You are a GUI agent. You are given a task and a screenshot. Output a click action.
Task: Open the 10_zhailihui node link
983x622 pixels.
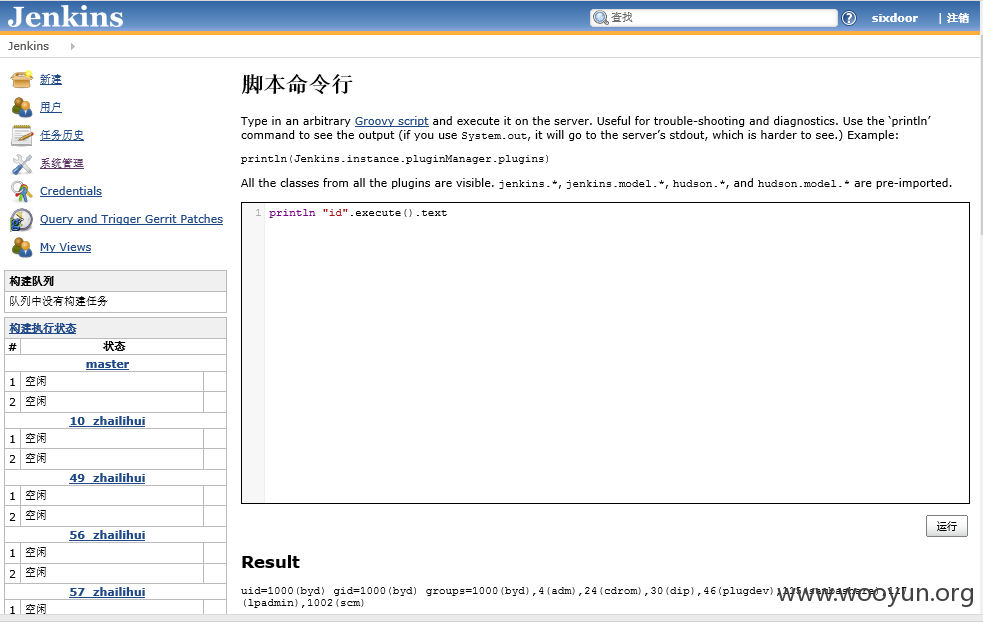click(107, 421)
